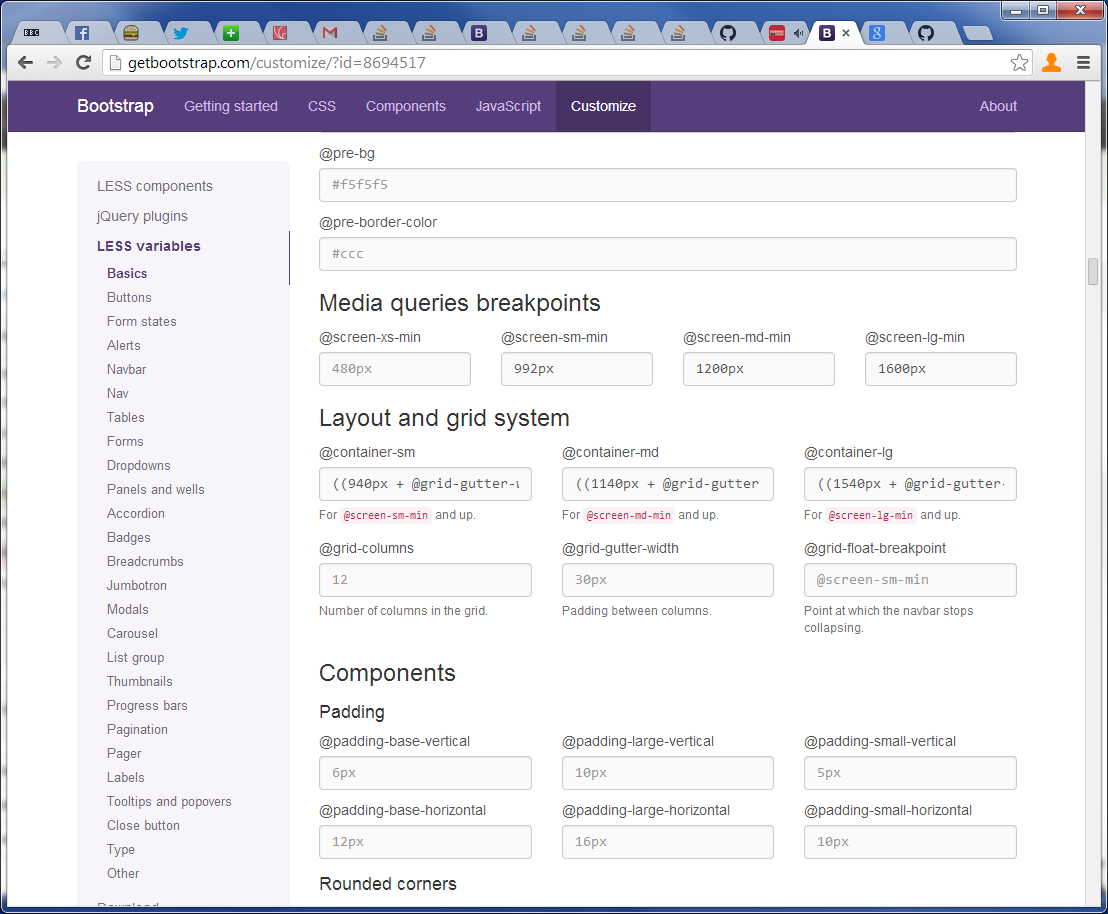Open the About link in navbar
Image resolution: width=1108 pixels, height=914 pixels.
tap(998, 106)
